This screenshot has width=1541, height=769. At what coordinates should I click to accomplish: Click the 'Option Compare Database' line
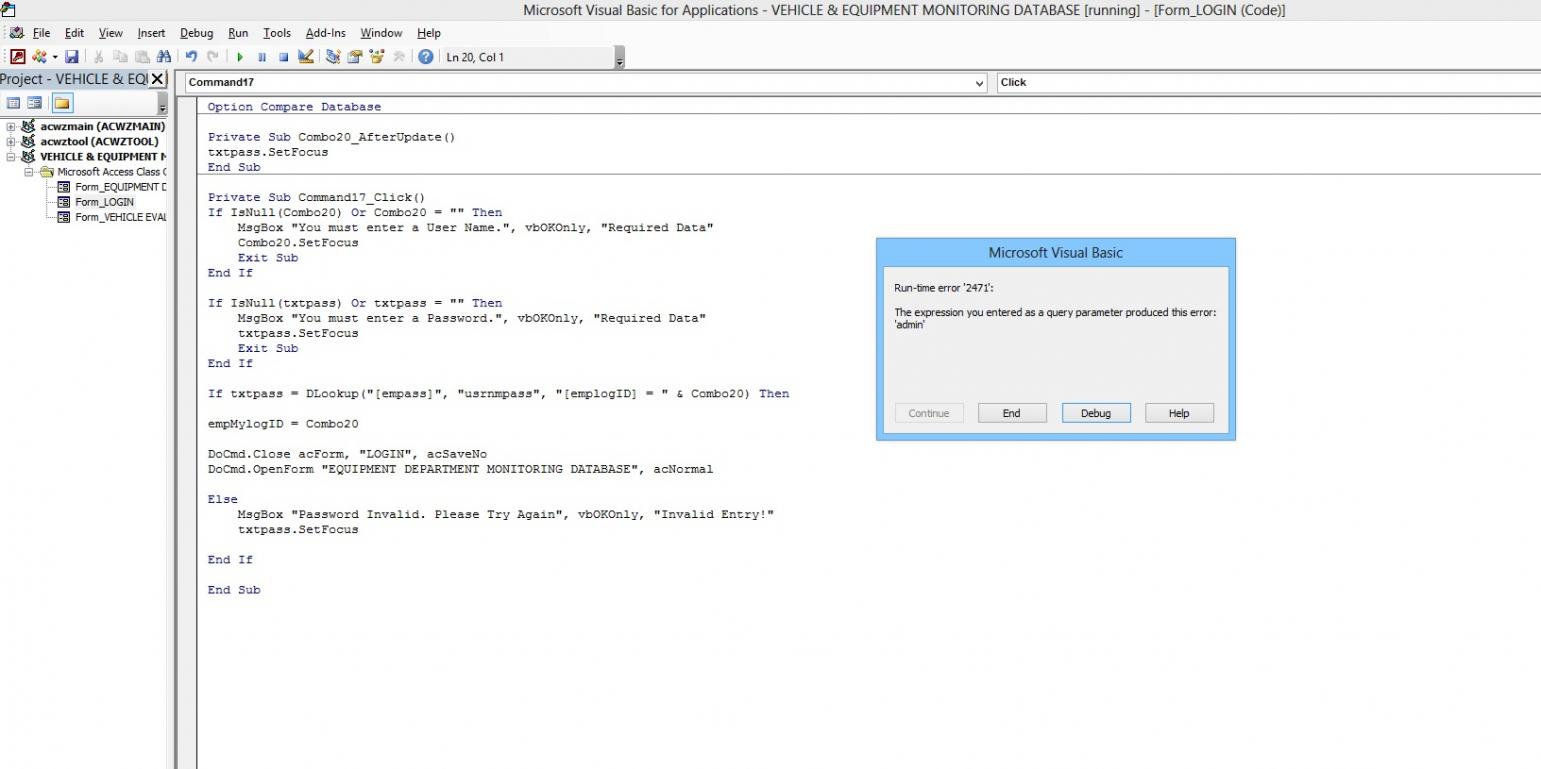(294, 107)
